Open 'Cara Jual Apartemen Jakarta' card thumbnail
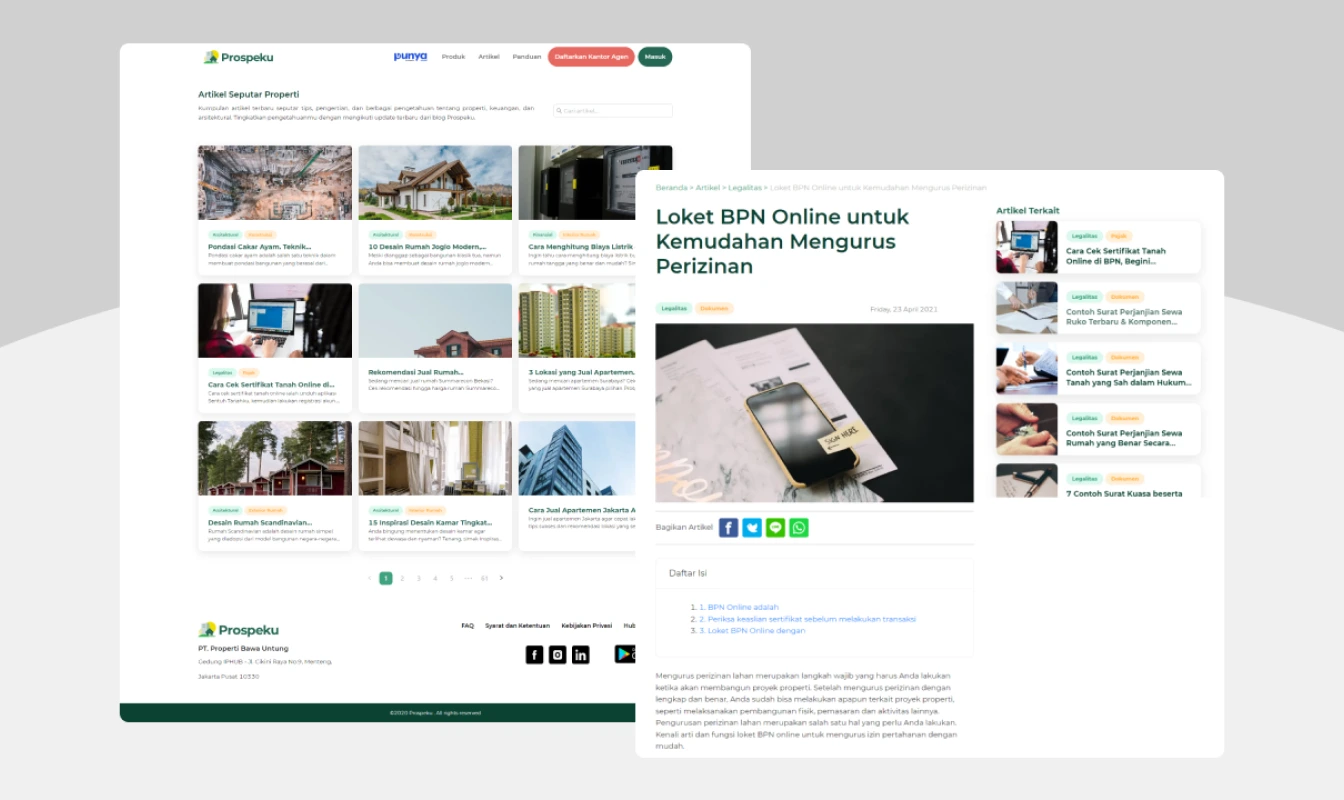This screenshot has width=1344, height=800. coord(577,458)
